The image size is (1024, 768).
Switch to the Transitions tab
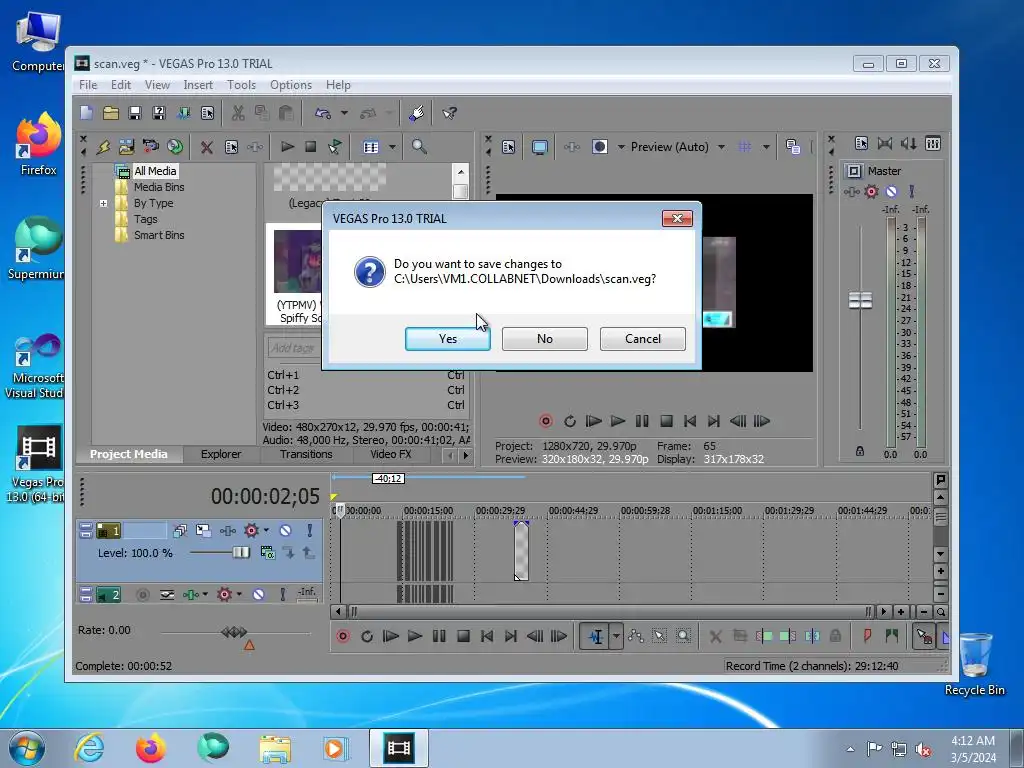pos(306,454)
